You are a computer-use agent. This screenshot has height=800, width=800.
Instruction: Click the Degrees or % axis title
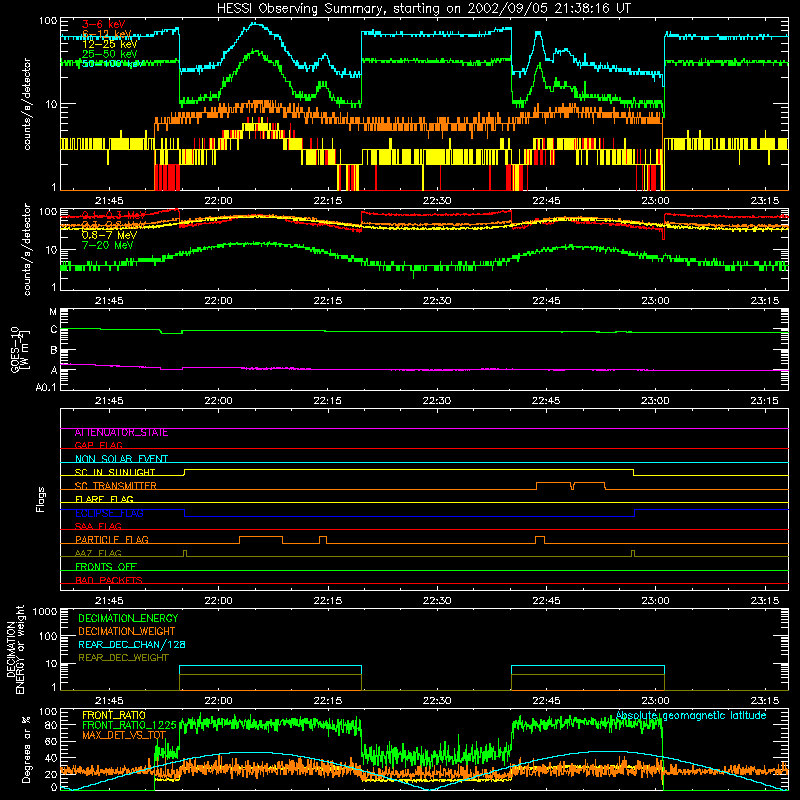[26, 749]
